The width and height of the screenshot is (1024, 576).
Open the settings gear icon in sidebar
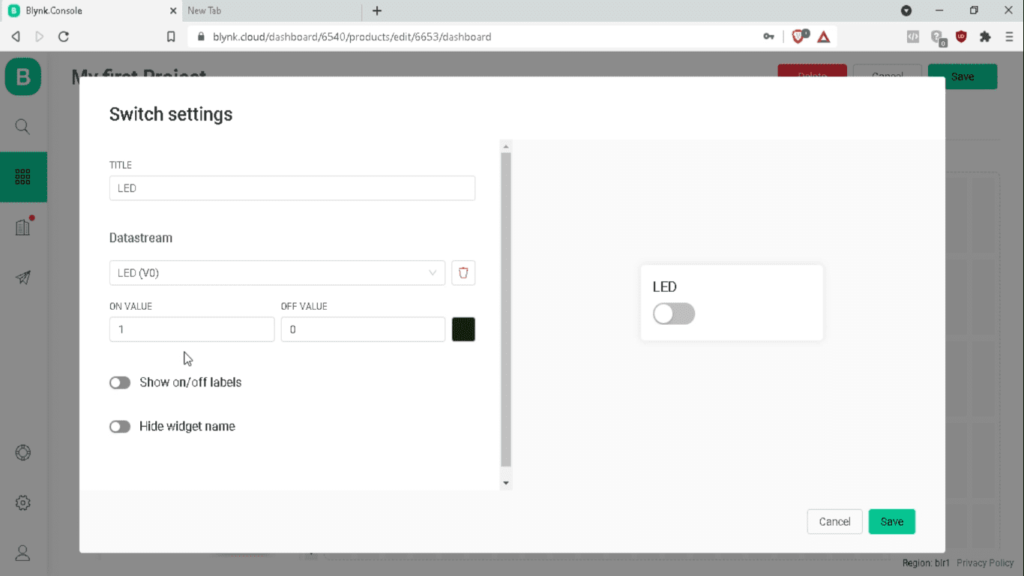(23, 502)
